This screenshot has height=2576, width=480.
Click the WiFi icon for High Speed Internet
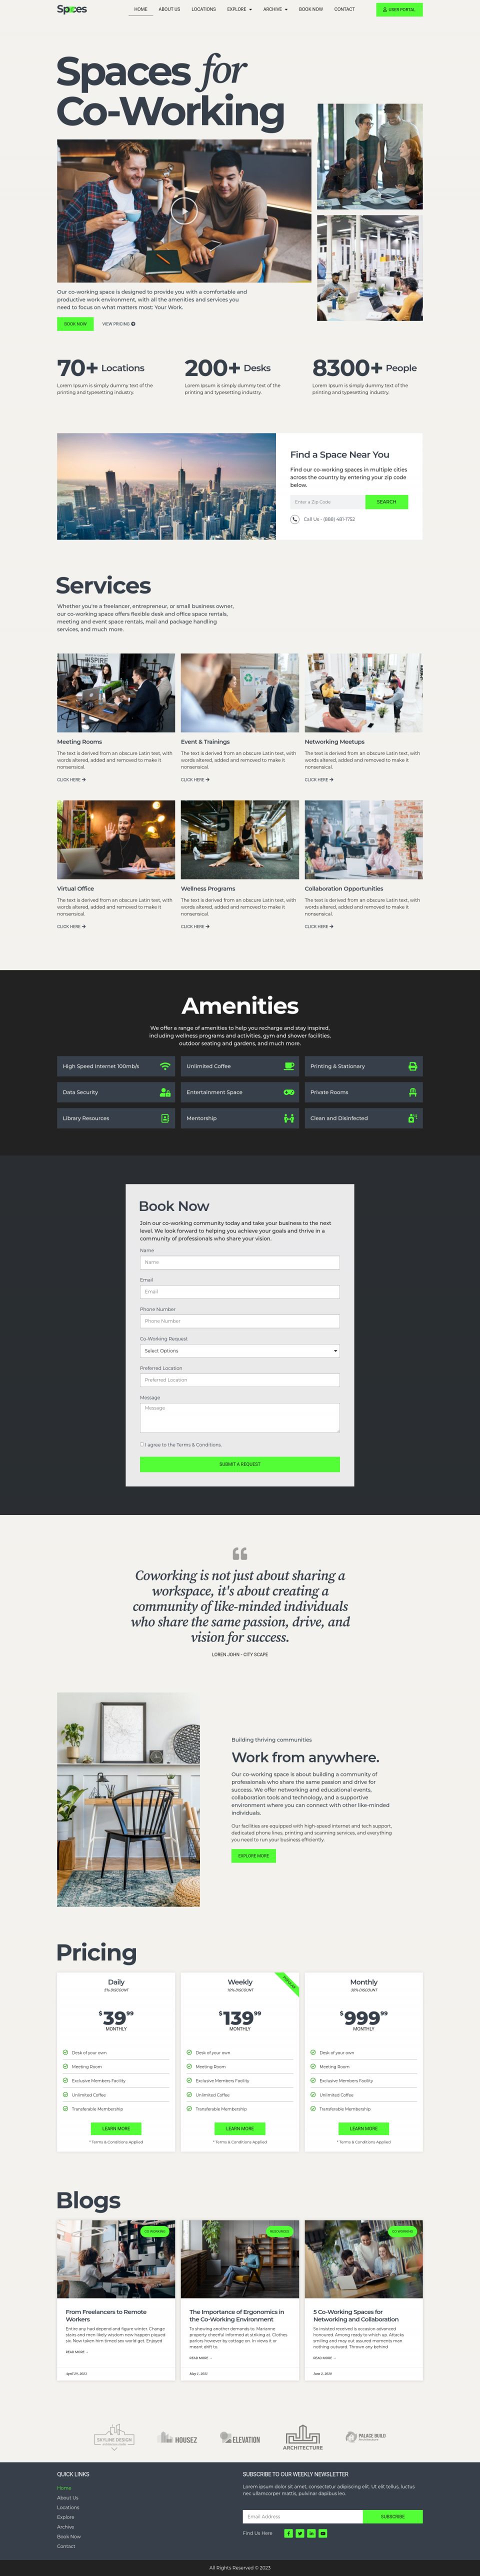tap(165, 1066)
